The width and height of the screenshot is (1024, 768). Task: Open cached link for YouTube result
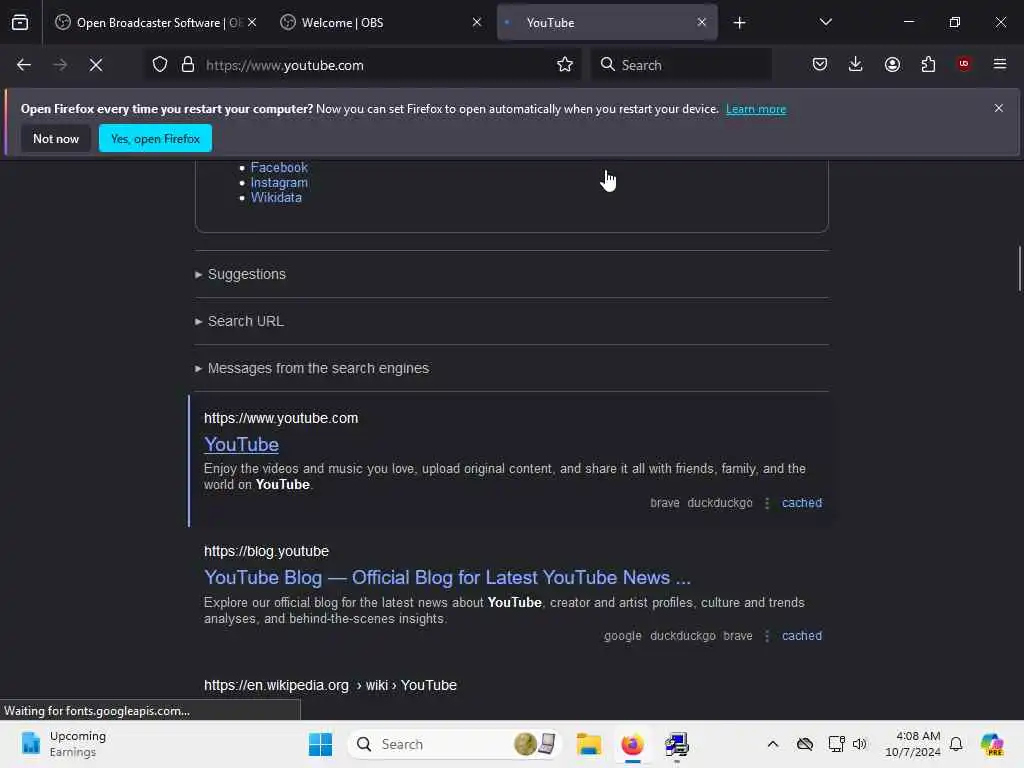click(802, 503)
